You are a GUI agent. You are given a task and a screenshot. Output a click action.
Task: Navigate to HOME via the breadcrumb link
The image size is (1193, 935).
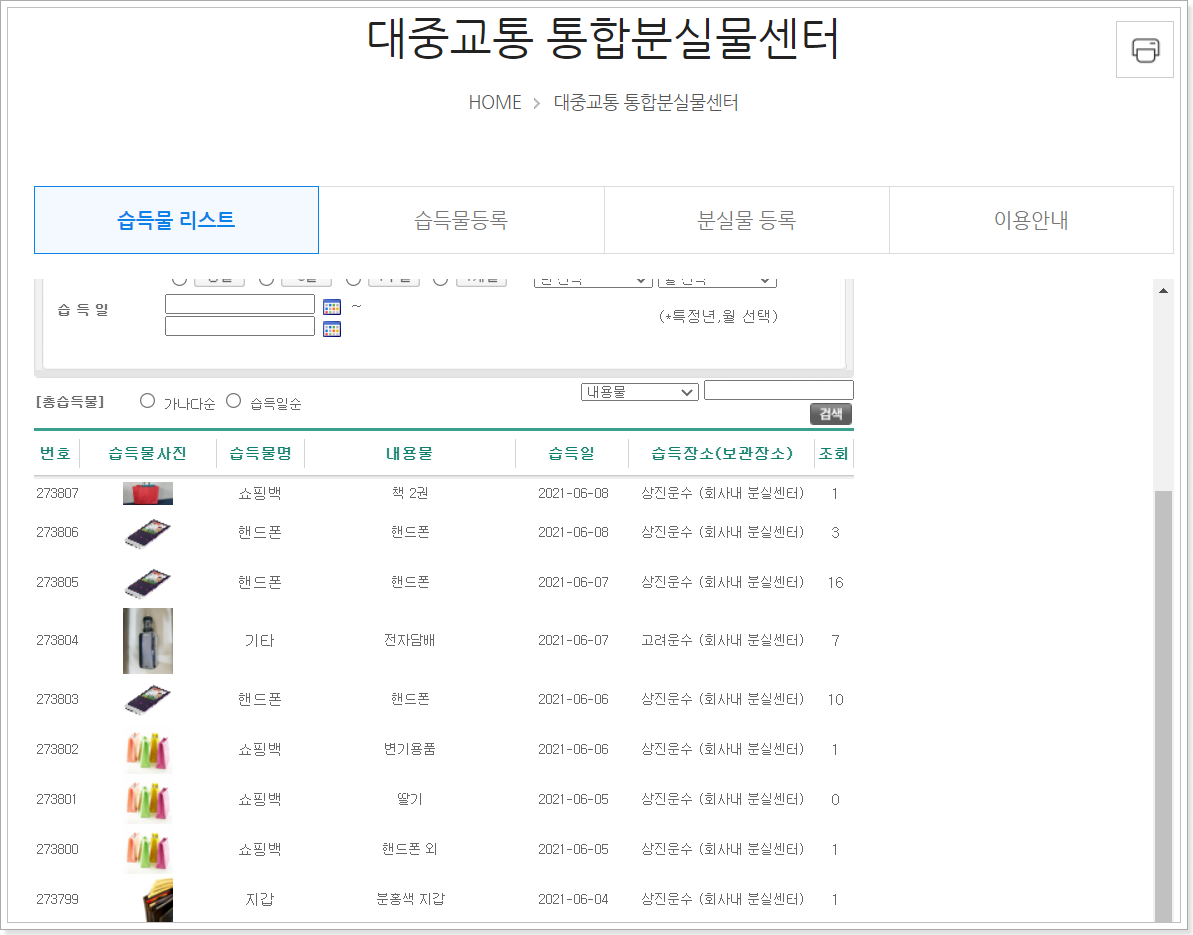[x=494, y=101]
